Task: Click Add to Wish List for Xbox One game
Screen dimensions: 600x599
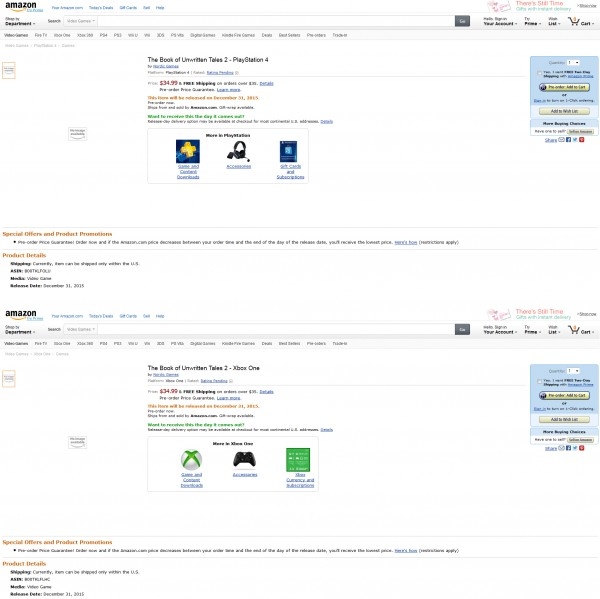Action: [x=563, y=419]
